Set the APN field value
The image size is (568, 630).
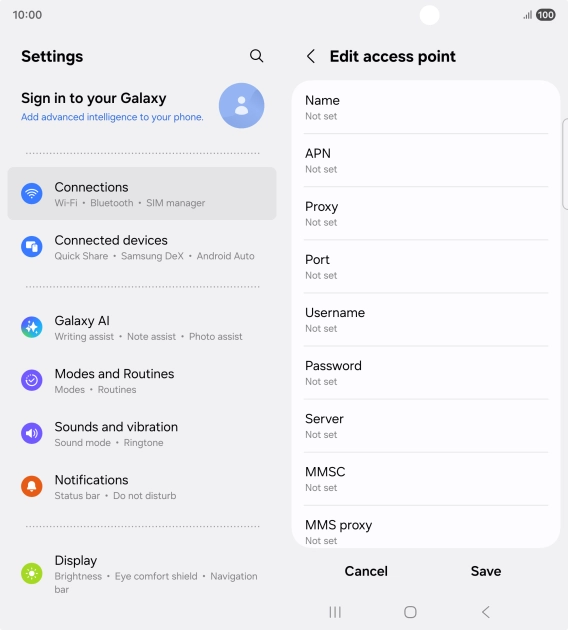coord(426,160)
